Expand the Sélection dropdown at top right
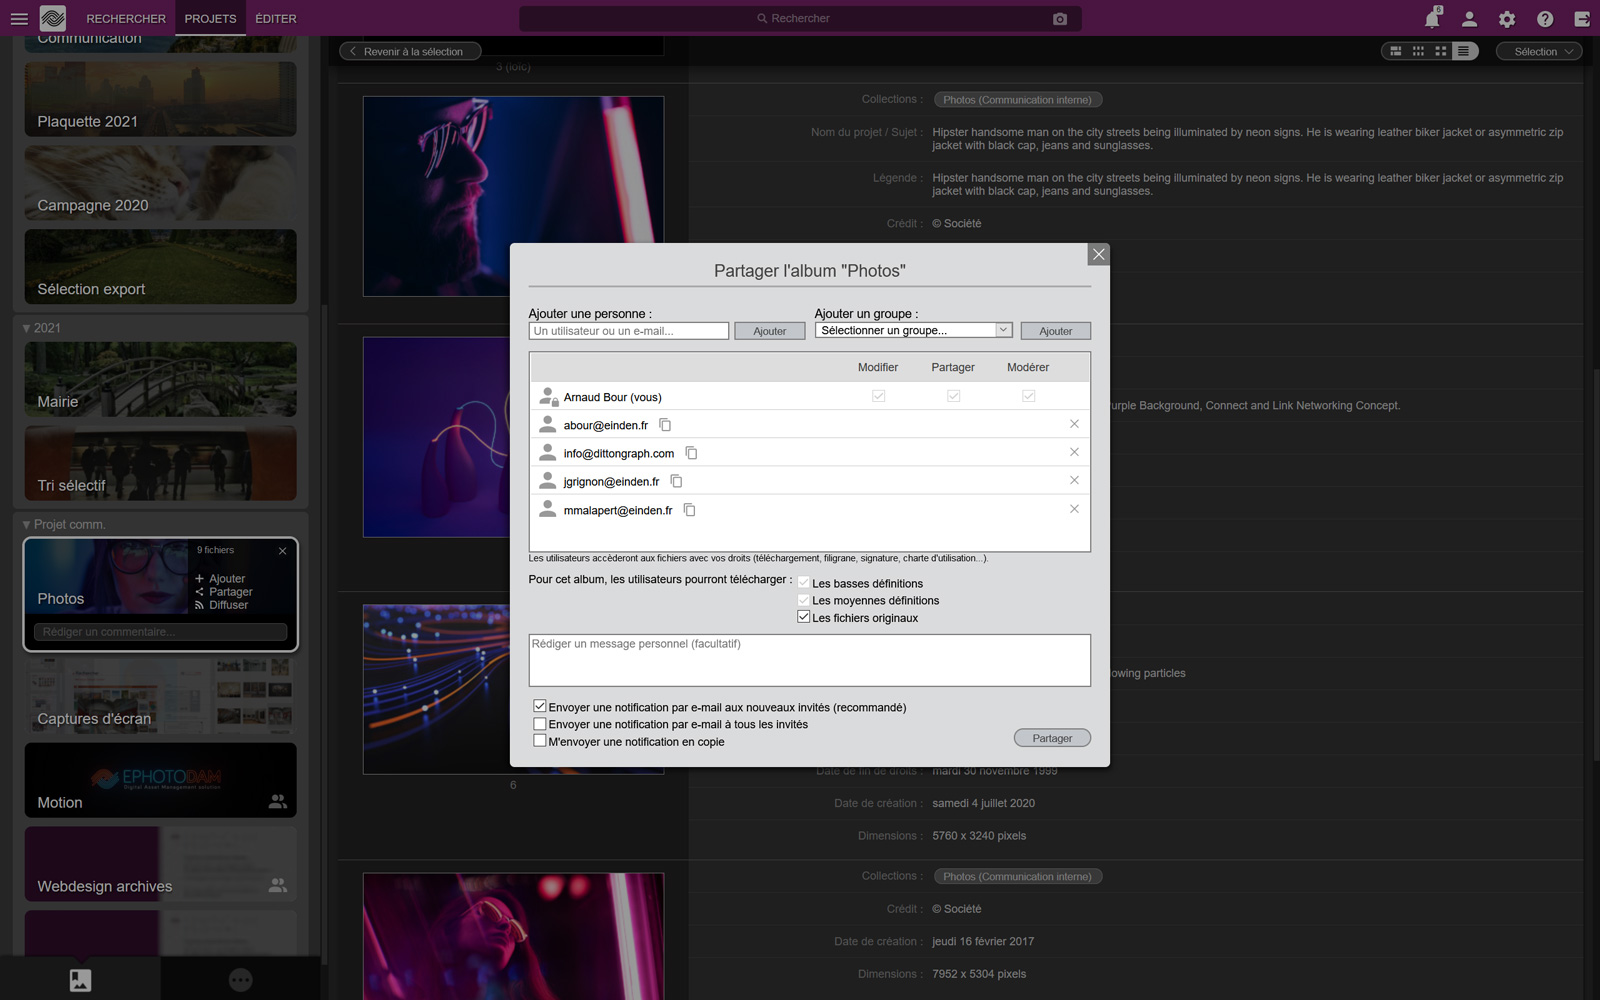 (1538, 51)
